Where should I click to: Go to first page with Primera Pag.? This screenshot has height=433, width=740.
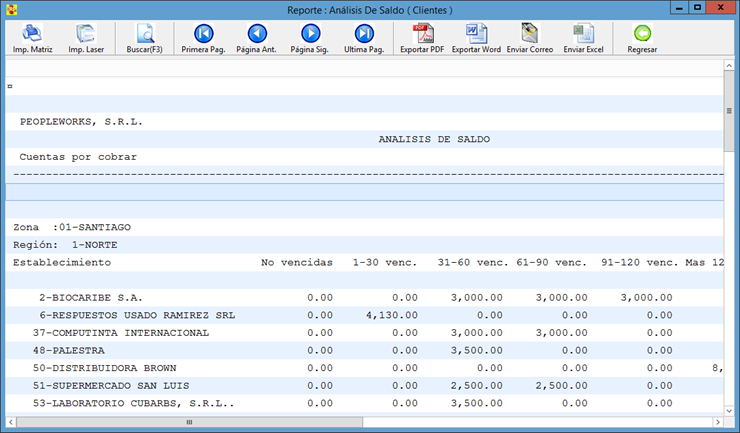point(203,37)
